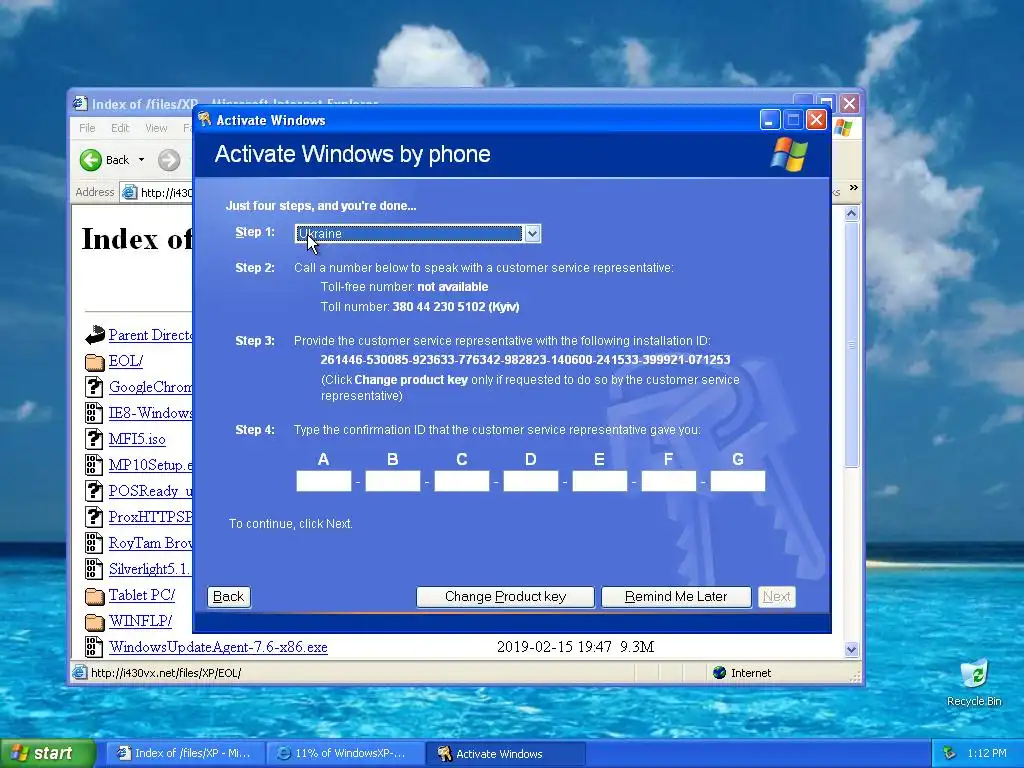Focus confirmation ID field B

(x=392, y=481)
